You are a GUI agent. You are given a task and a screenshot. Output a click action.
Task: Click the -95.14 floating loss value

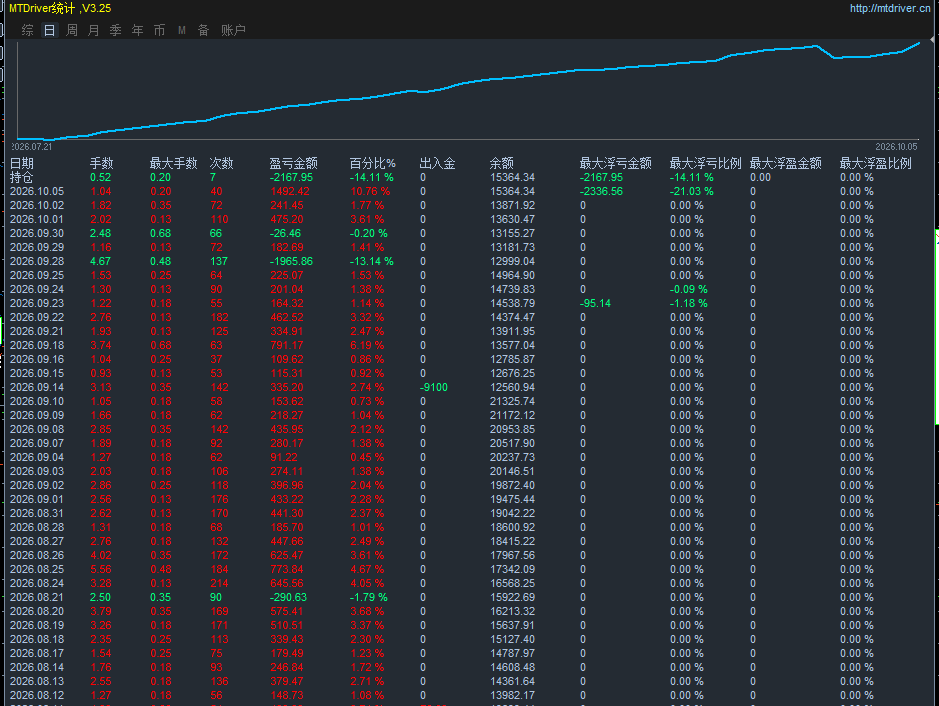(595, 303)
